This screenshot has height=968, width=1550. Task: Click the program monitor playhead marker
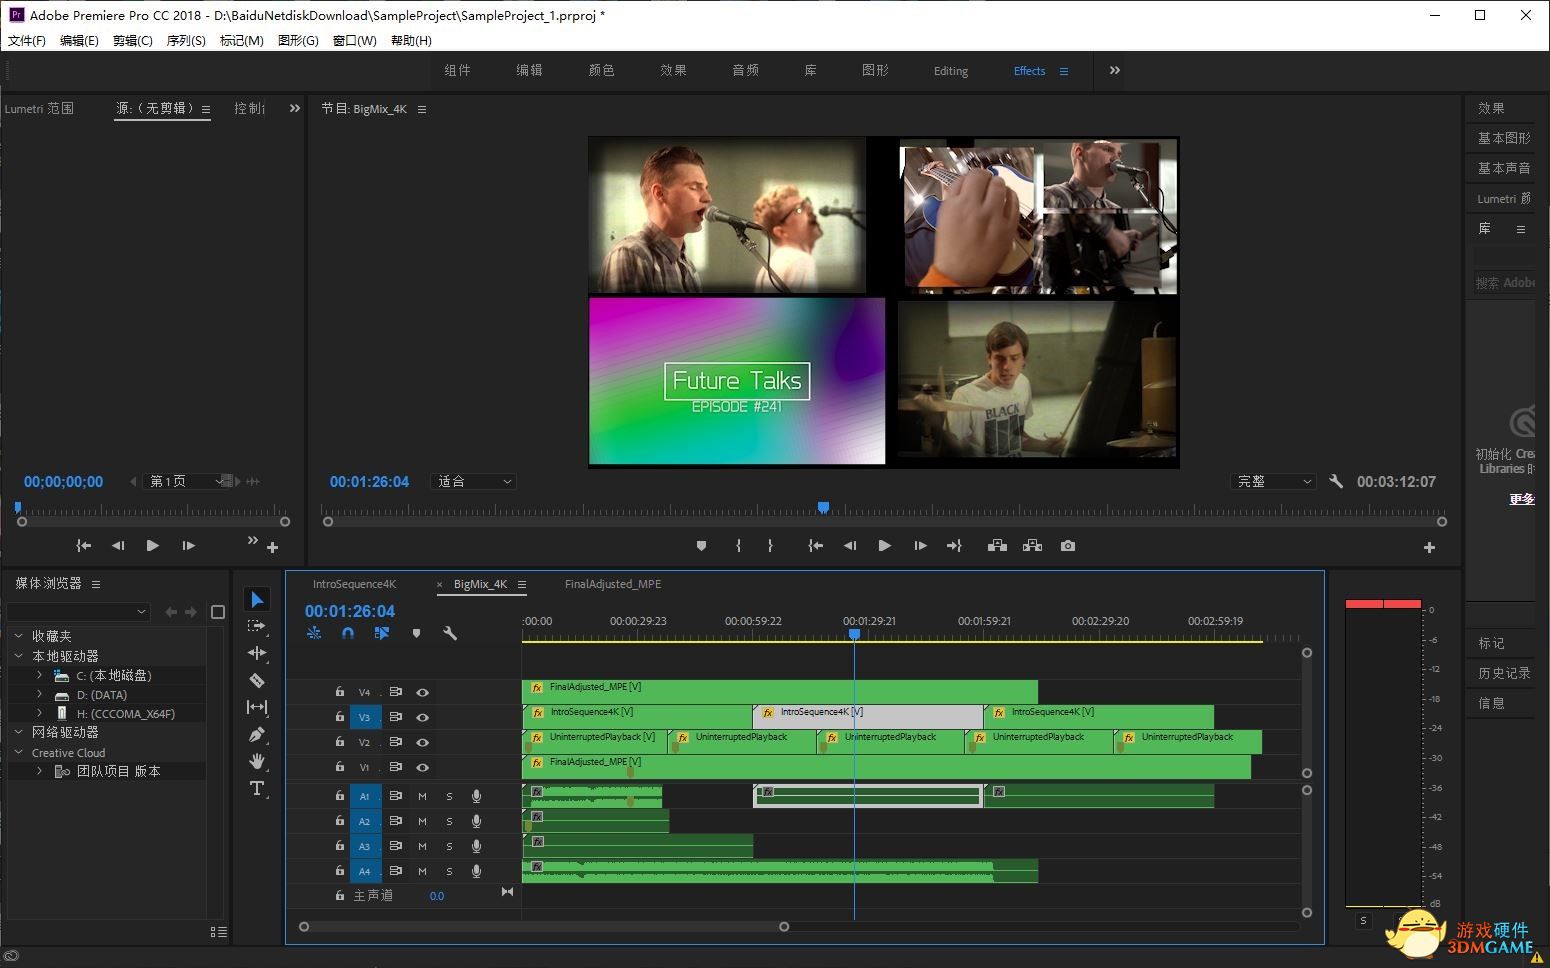pyautogui.click(x=823, y=508)
